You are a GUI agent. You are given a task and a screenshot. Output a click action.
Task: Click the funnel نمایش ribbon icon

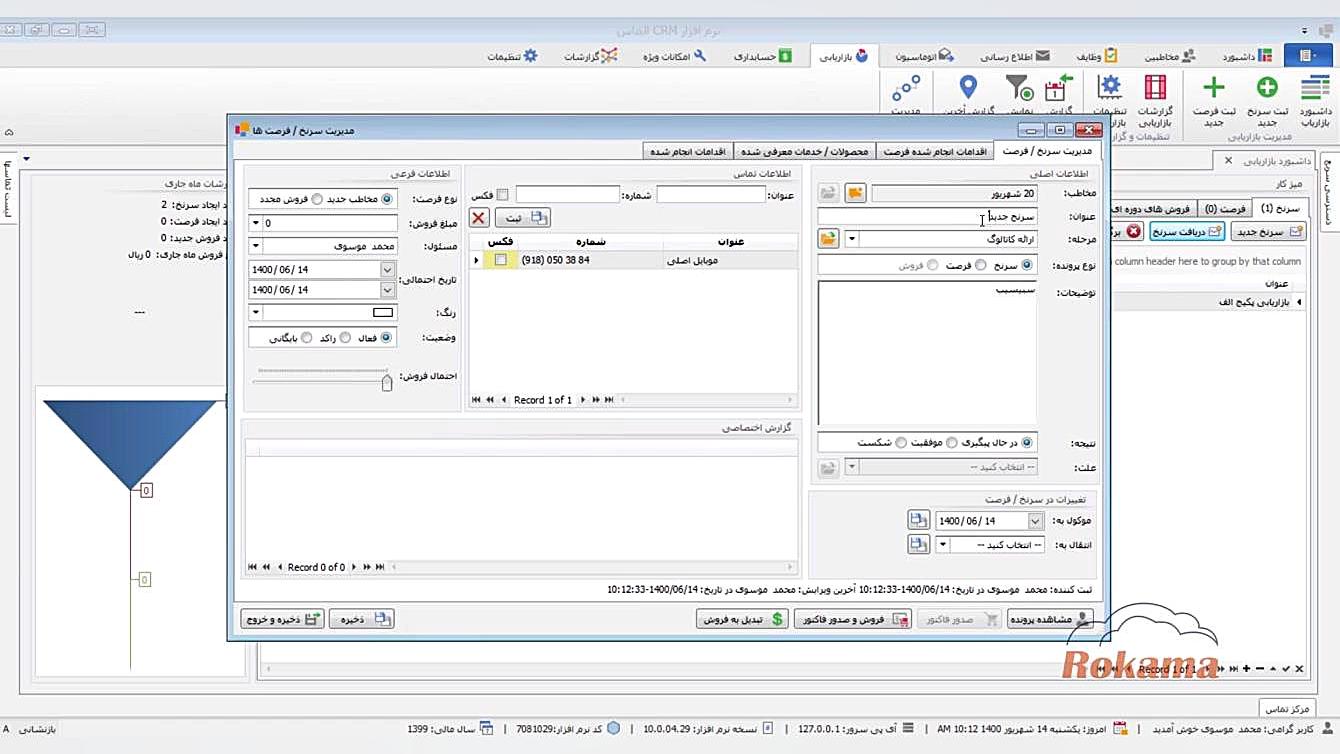pyautogui.click(x=1017, y=88)
